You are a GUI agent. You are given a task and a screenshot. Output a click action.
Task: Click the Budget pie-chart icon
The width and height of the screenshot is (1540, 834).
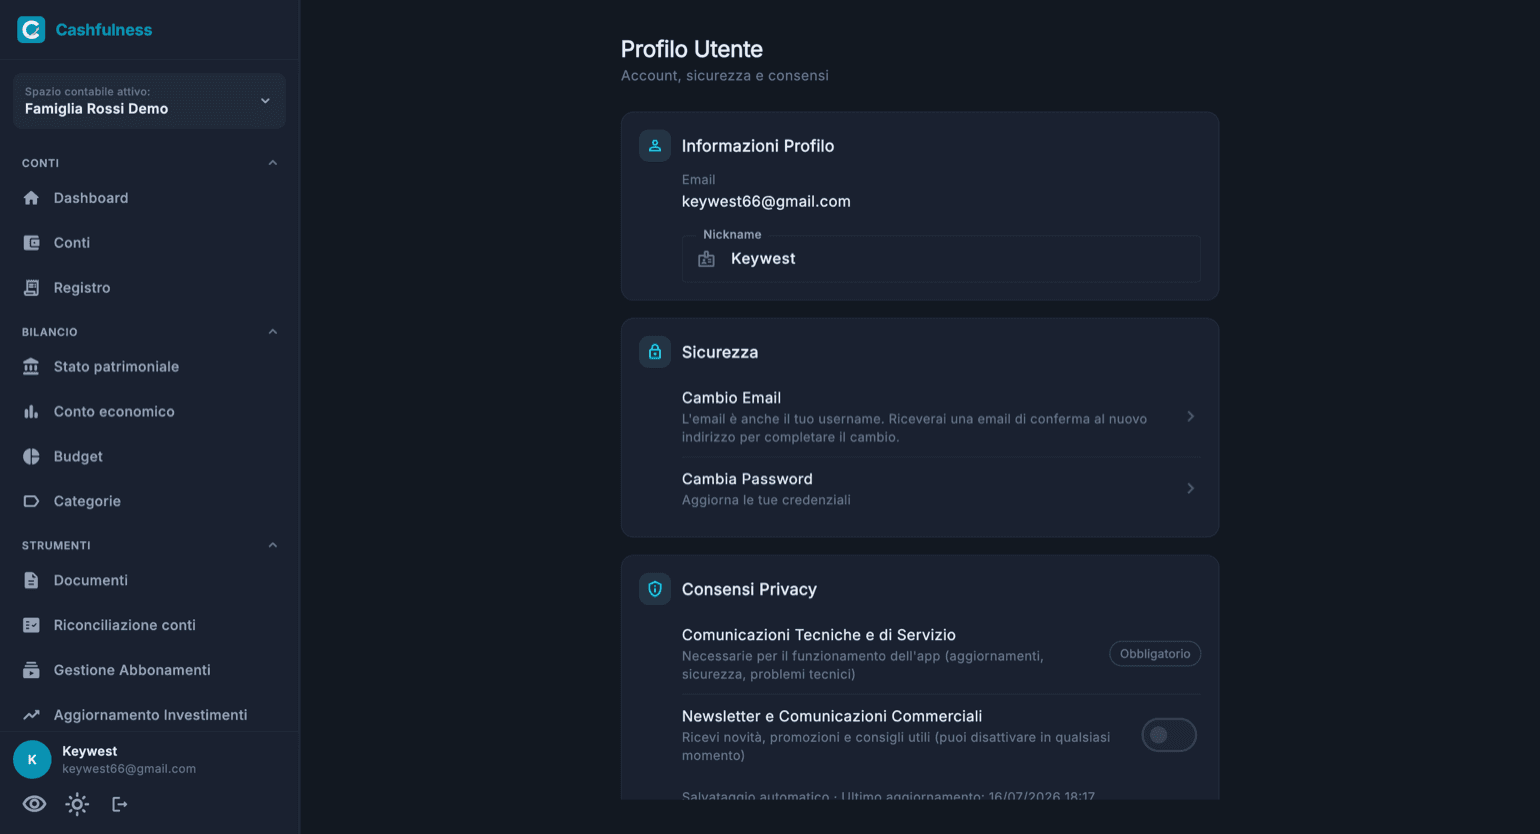[x=31, y=457]
